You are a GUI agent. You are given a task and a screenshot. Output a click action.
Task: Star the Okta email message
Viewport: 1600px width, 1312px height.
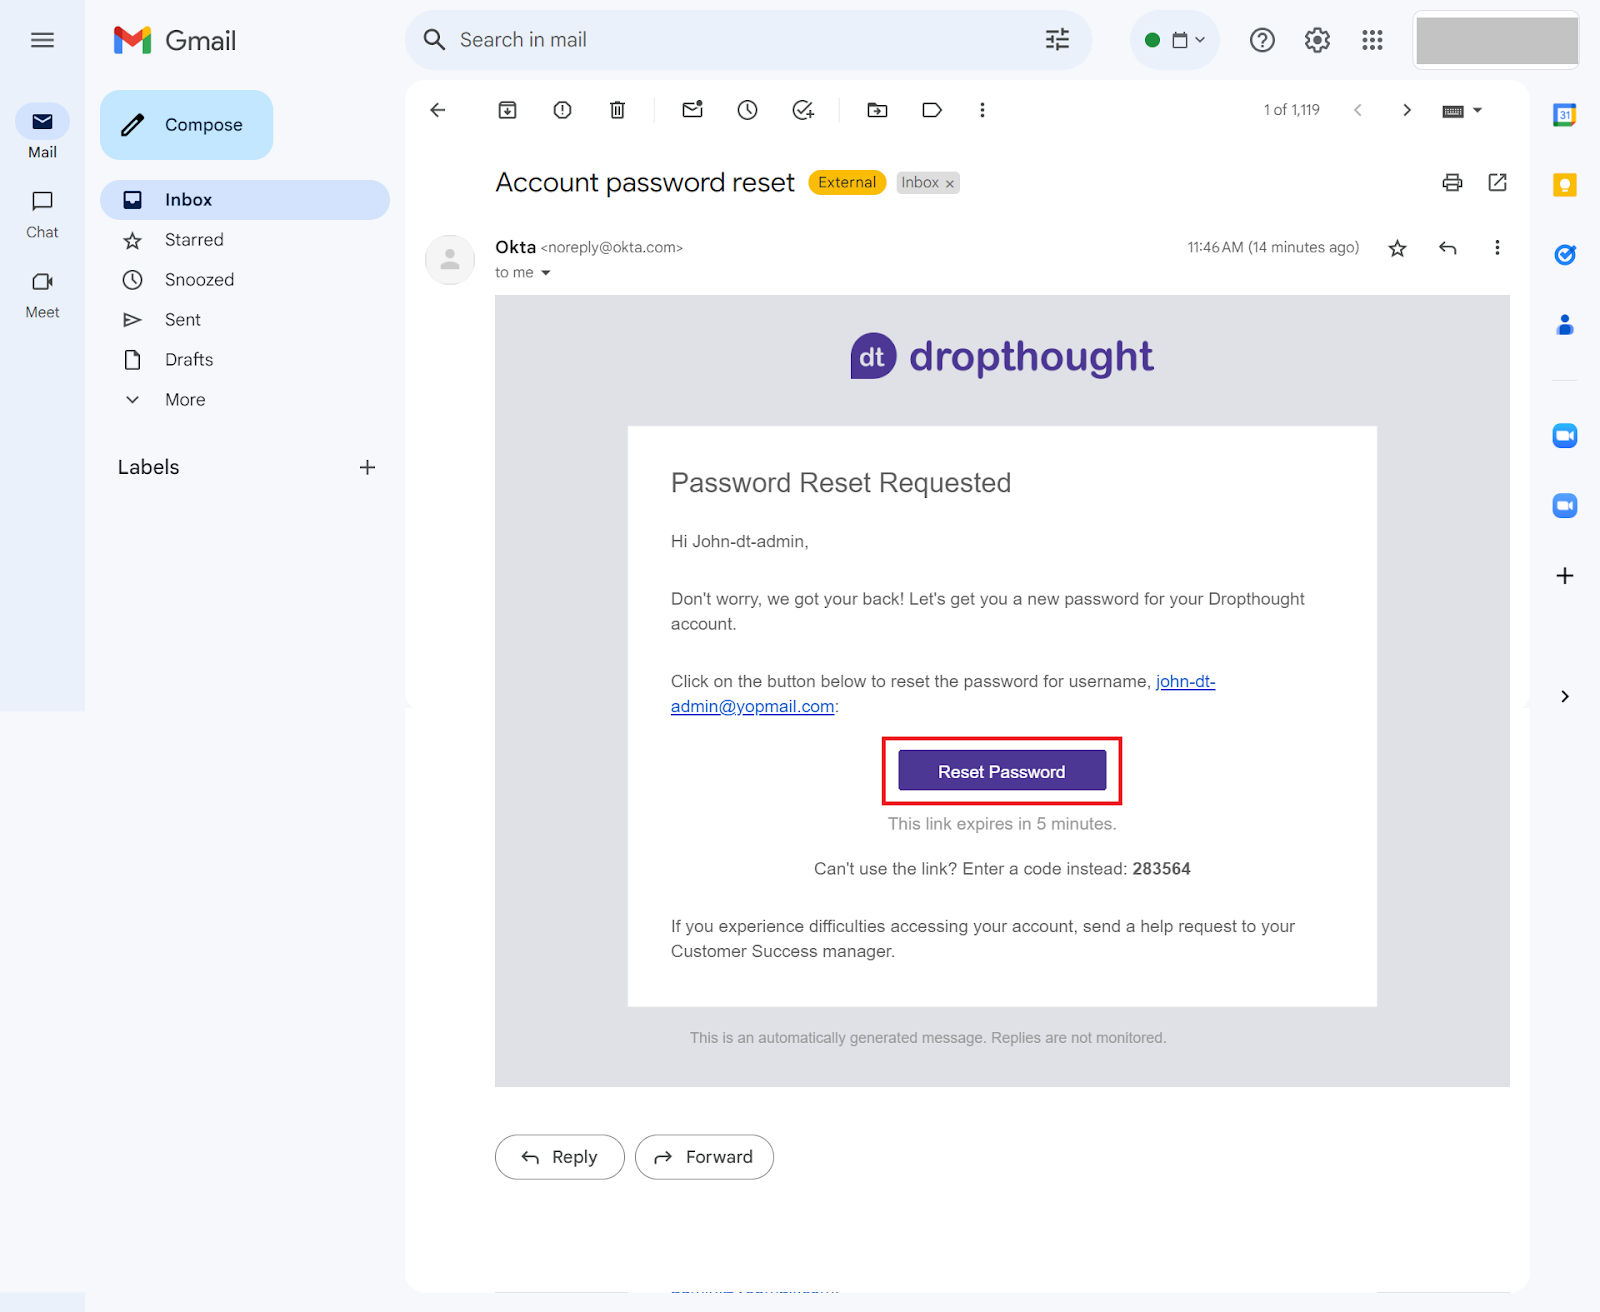click(1397, 248)
